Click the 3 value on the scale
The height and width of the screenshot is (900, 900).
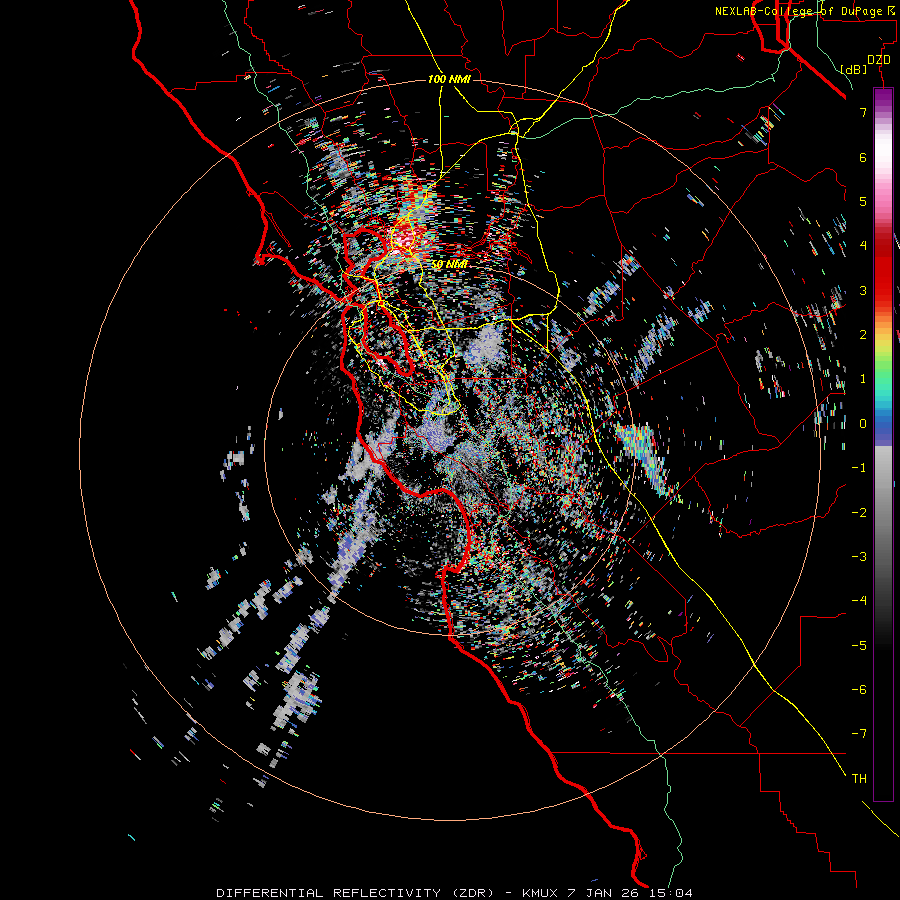coord(863,290)
